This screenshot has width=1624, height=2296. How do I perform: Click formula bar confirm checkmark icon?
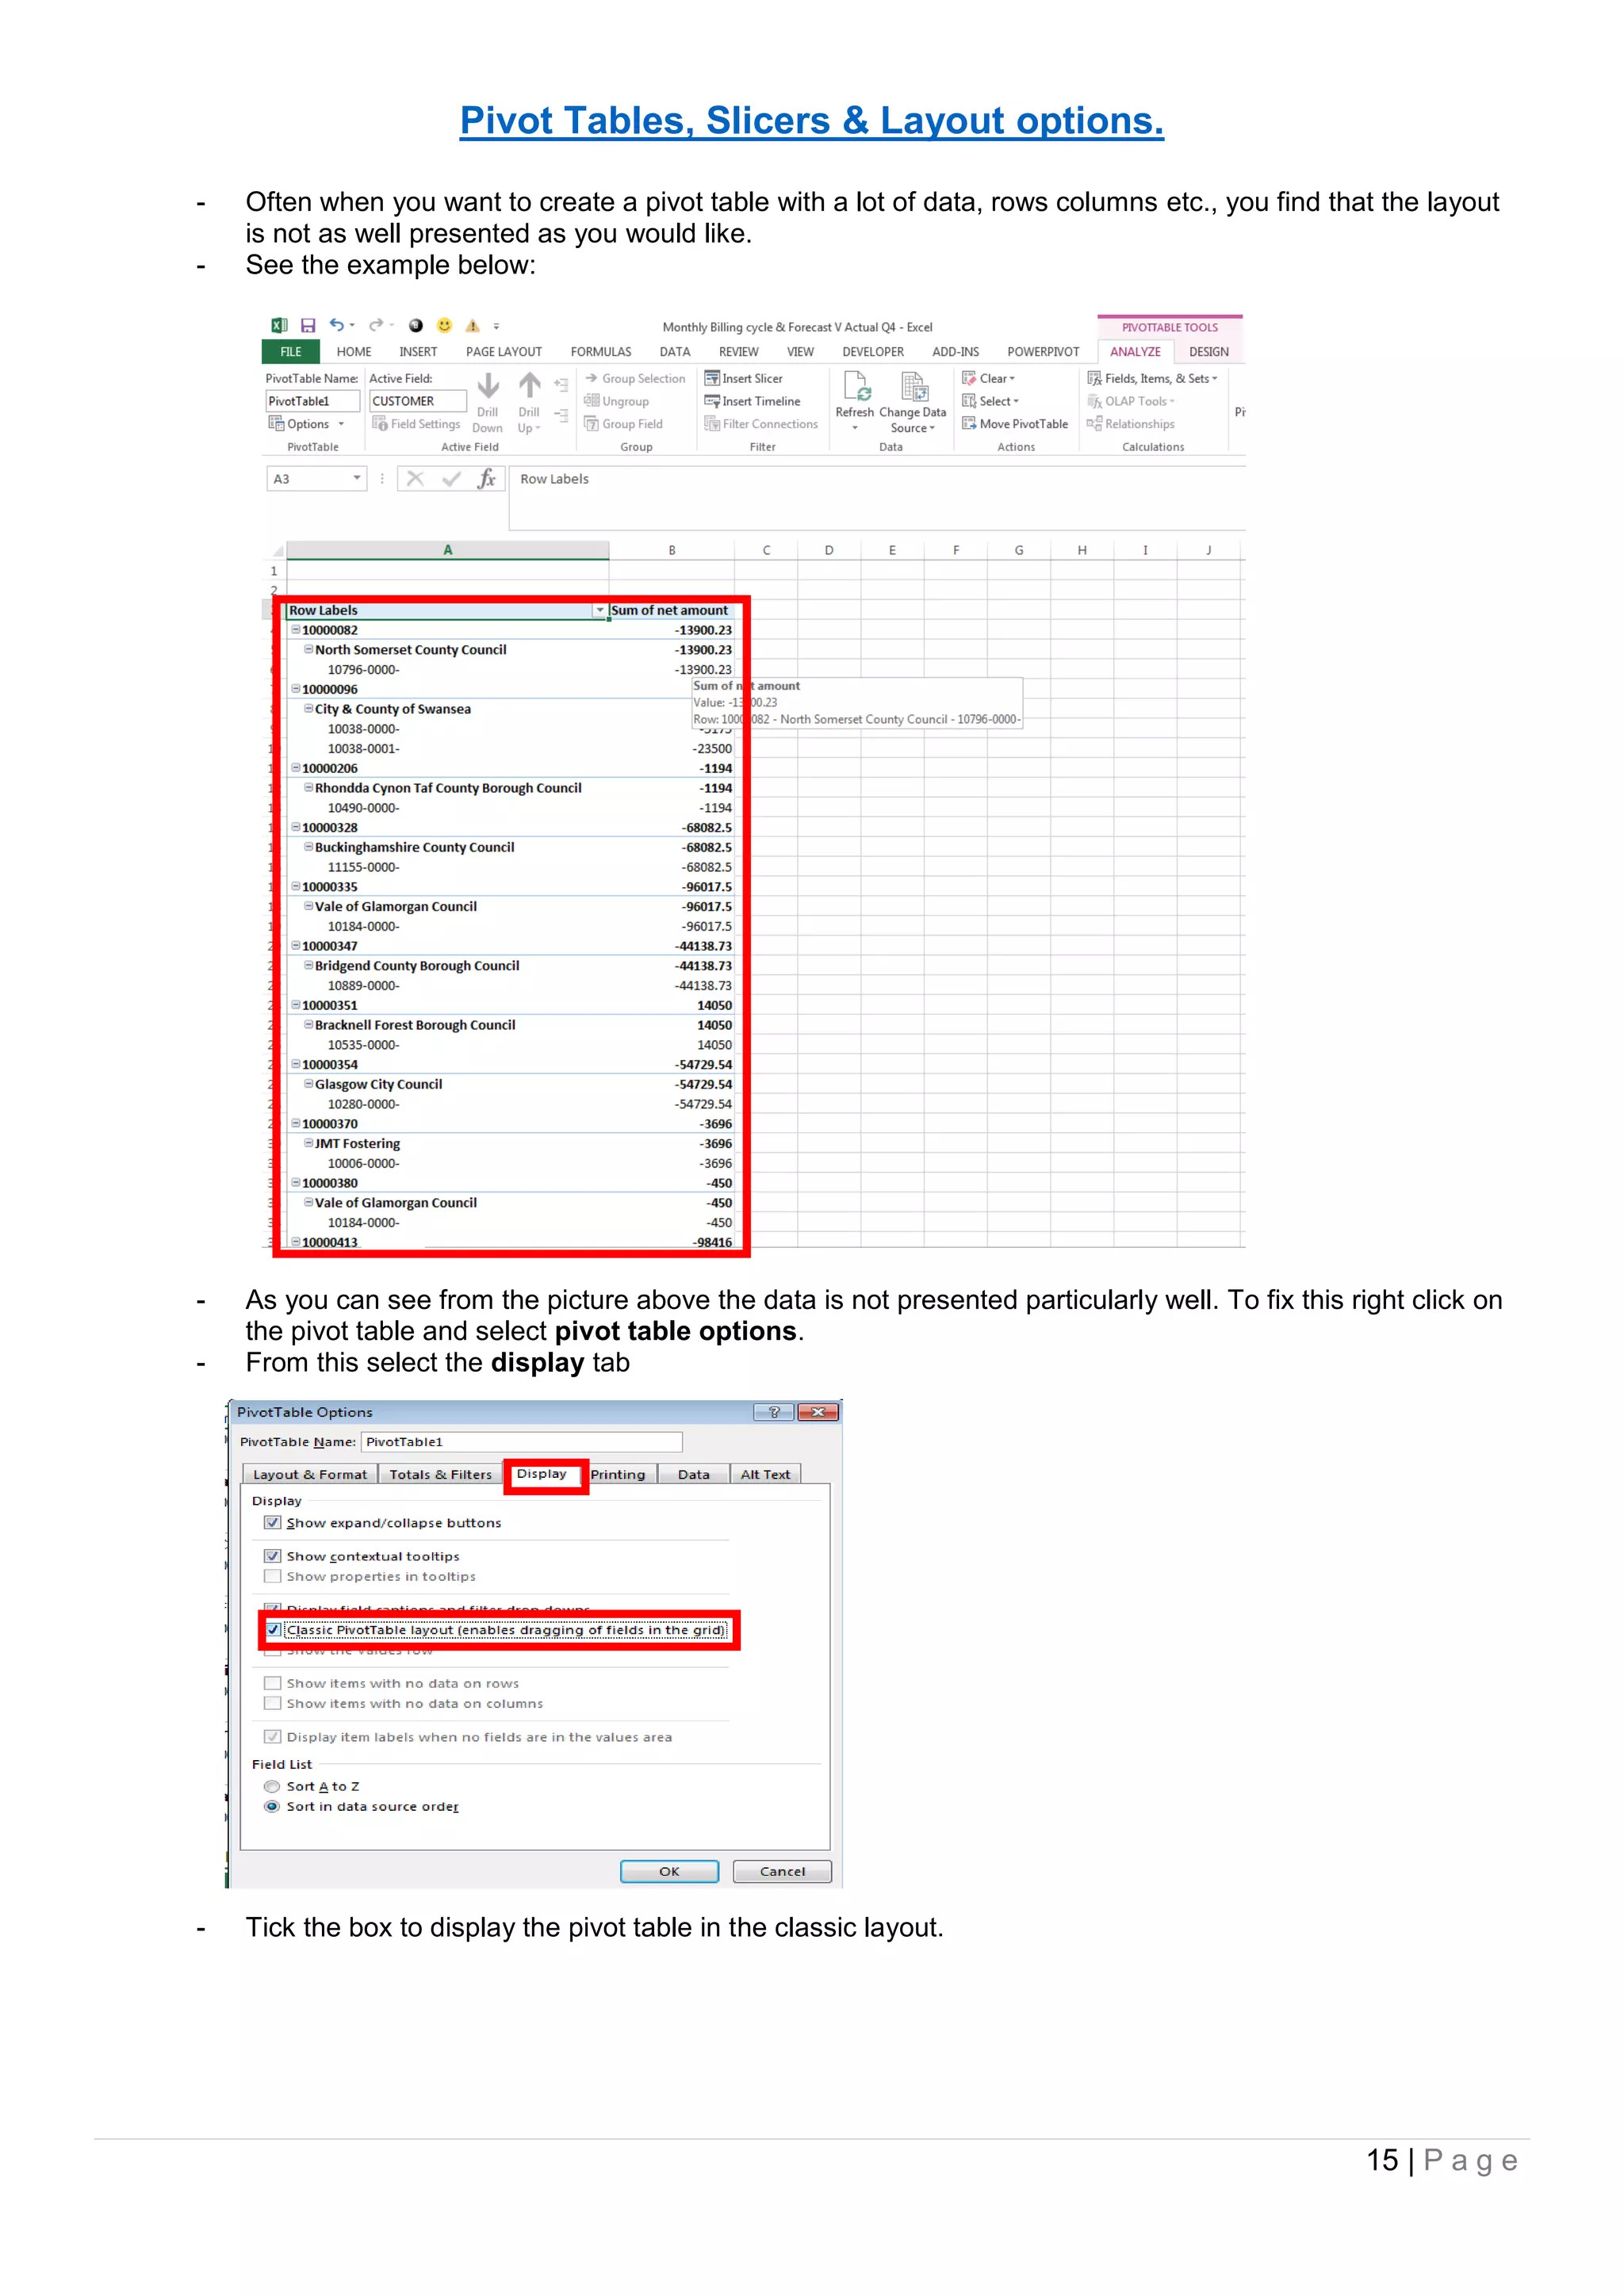(x=452, y=479)
